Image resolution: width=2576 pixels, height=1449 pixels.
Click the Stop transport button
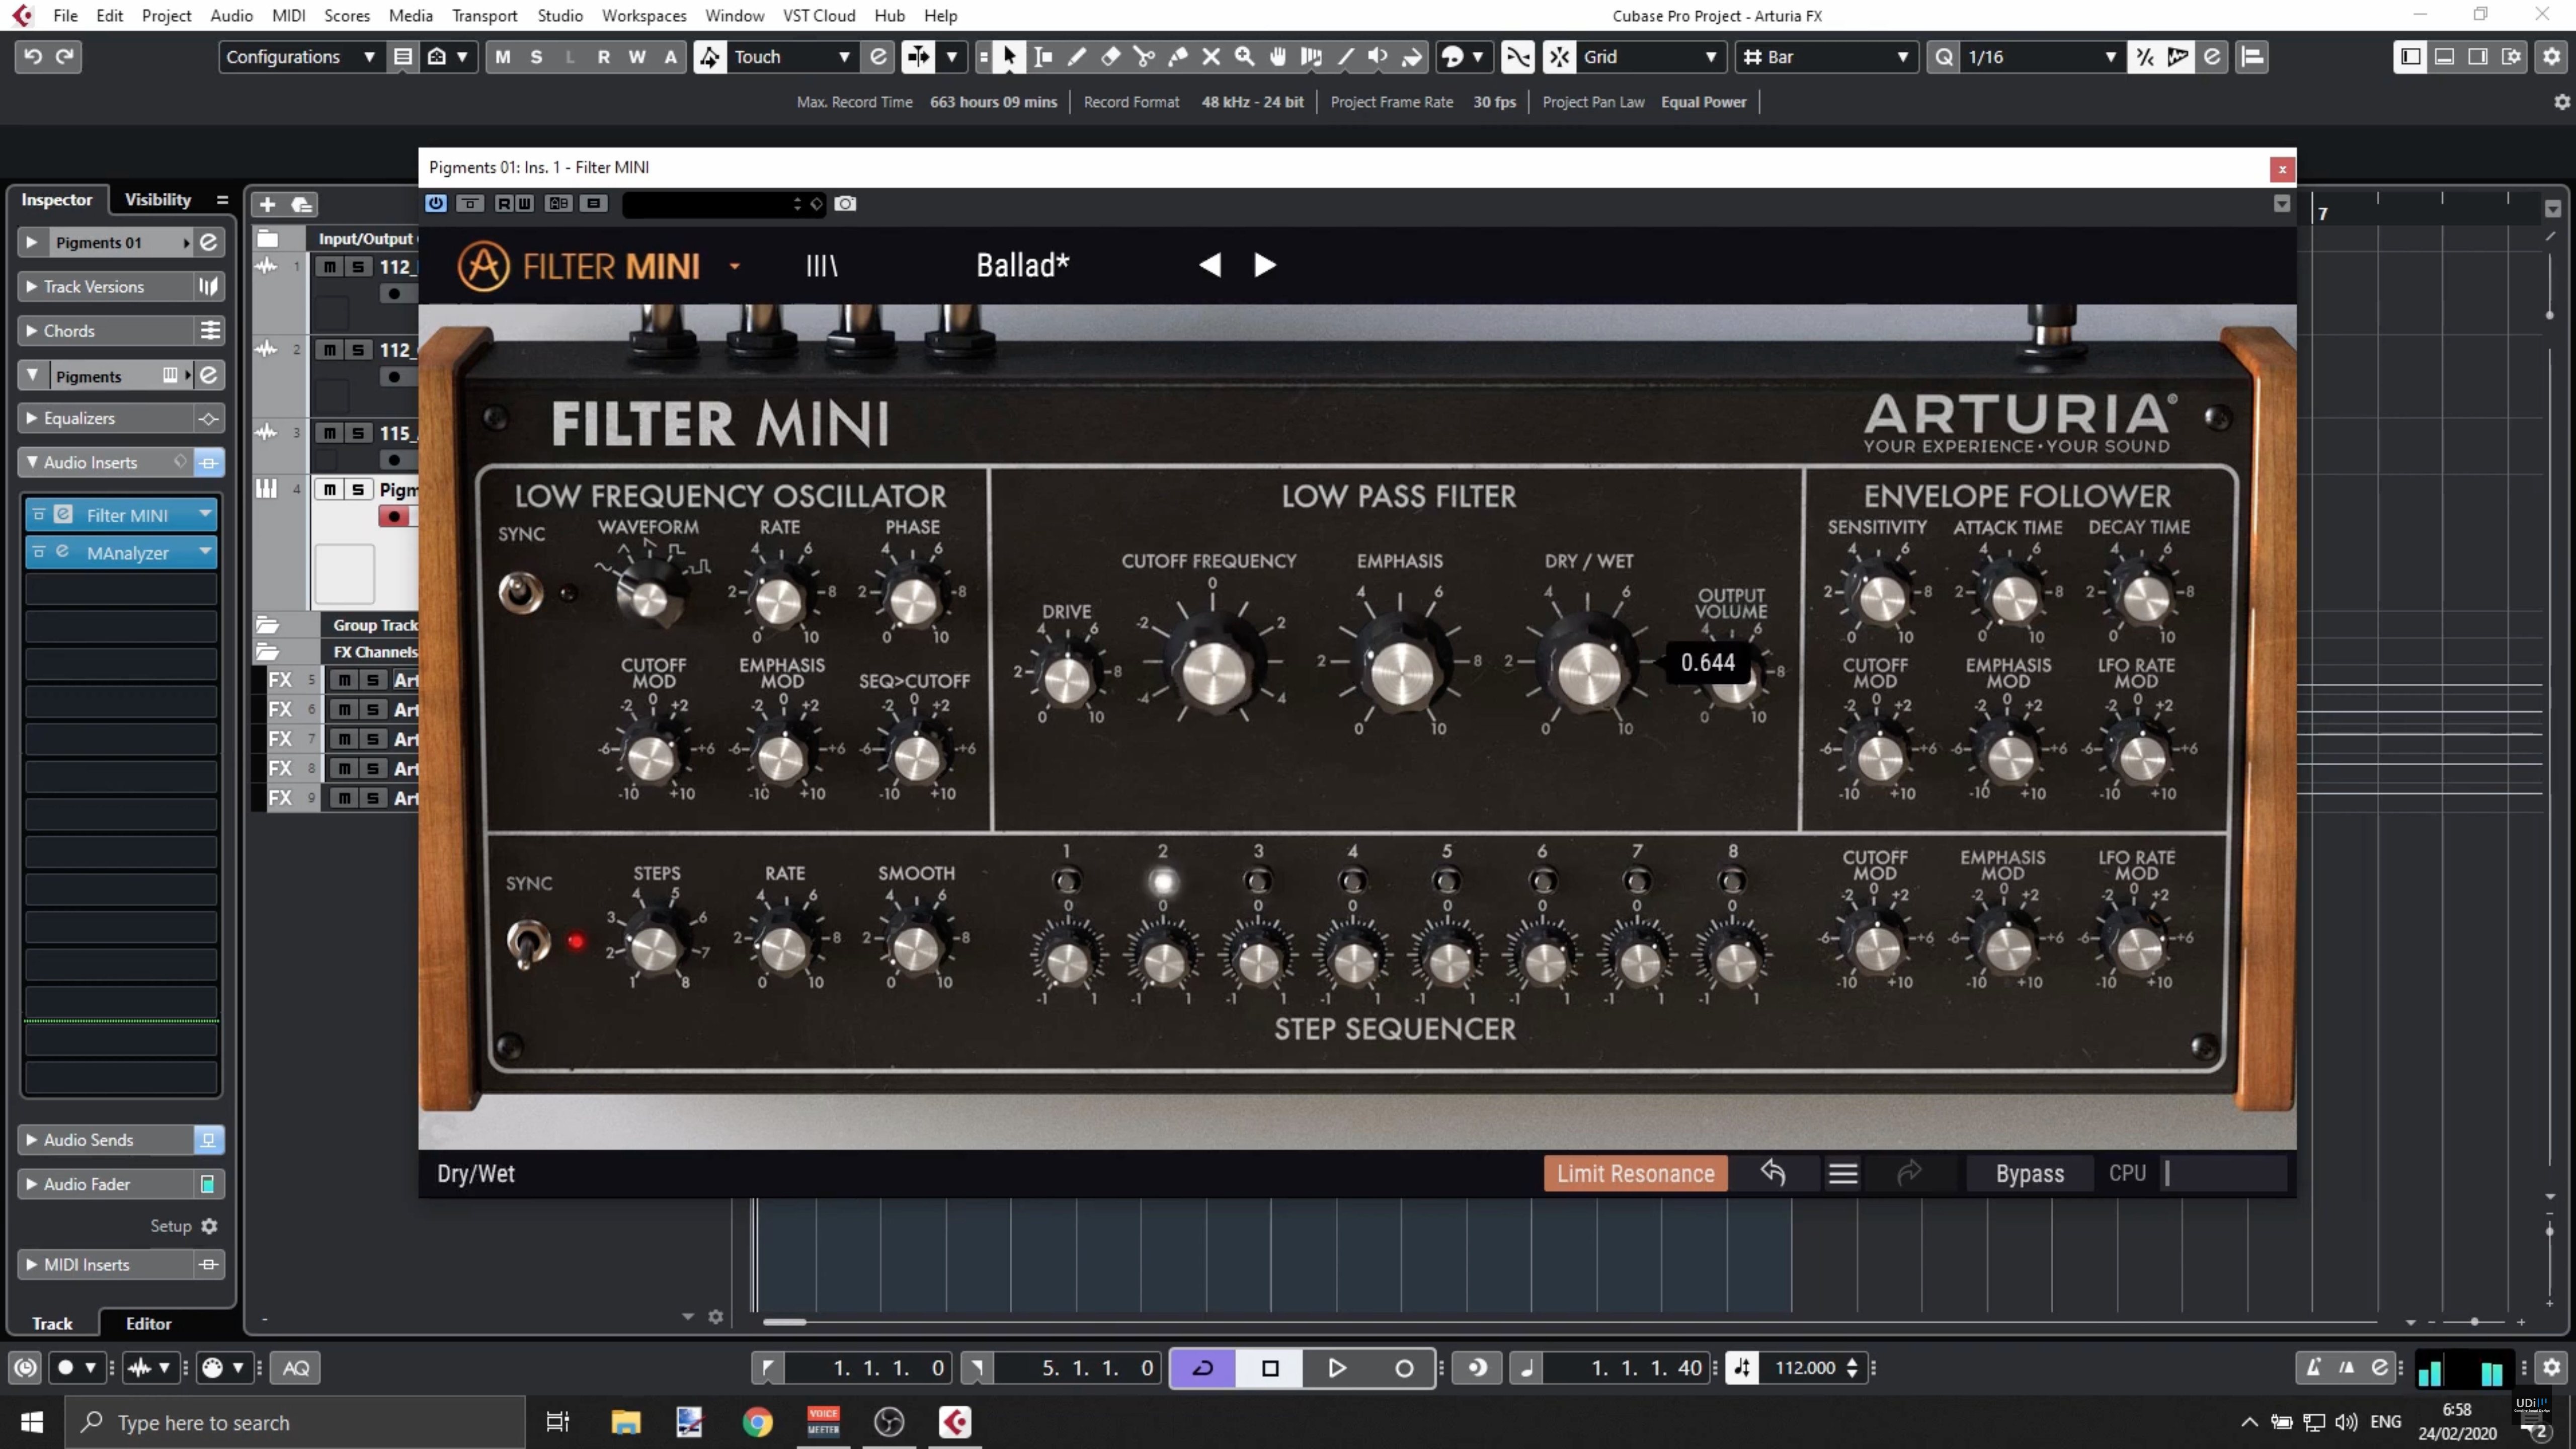coord(1270,1368)
